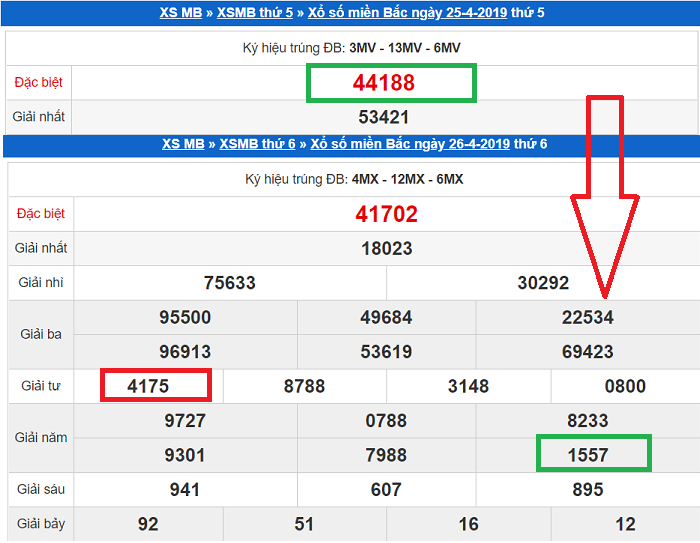Select the XS MB link in the 26-4-2019 header

coord(183,144)
